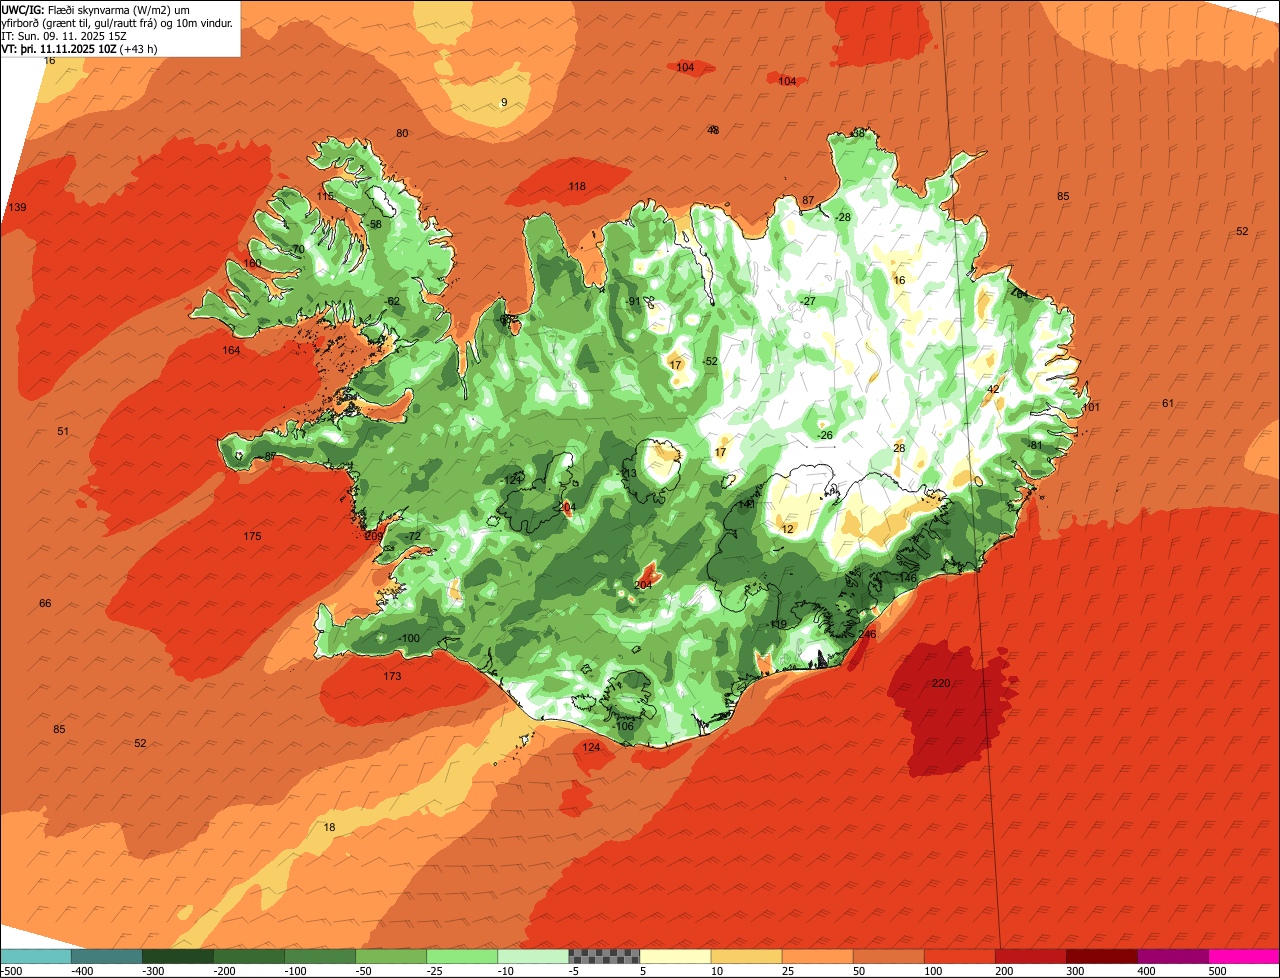The width and height of the screenshot is (1280, 978).
Task: Click the legend swatch between -400 and -300
Action: 106,956
